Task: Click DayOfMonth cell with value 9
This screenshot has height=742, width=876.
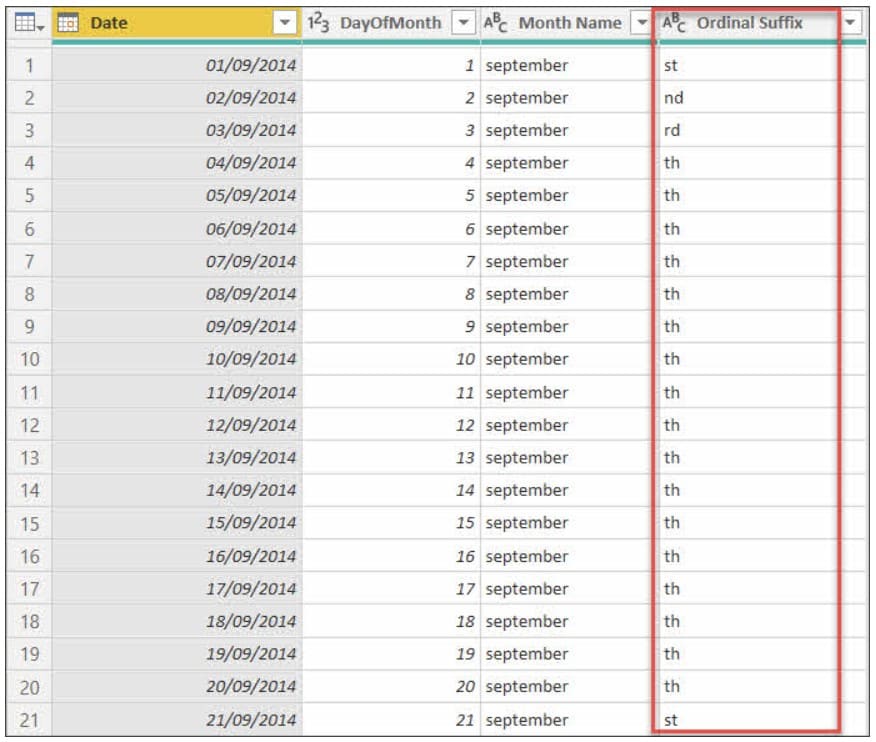Action: (x=391, y=327)
